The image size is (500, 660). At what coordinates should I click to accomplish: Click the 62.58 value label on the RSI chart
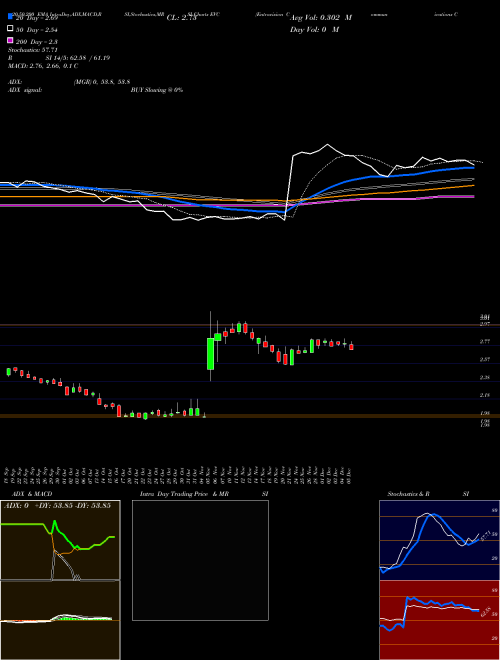(487, 612)
